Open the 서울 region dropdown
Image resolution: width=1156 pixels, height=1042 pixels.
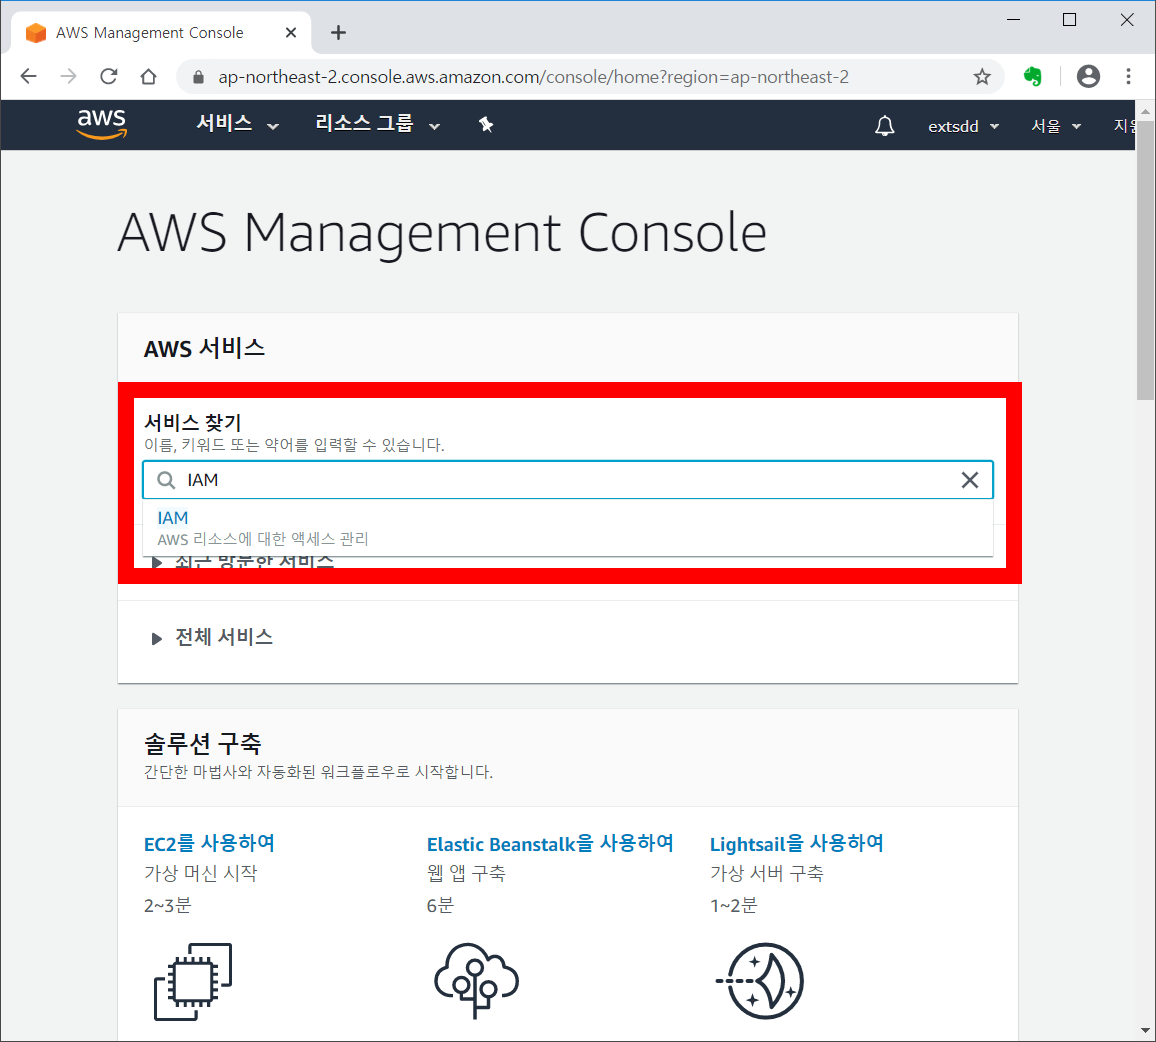(x=1056, y=126)
